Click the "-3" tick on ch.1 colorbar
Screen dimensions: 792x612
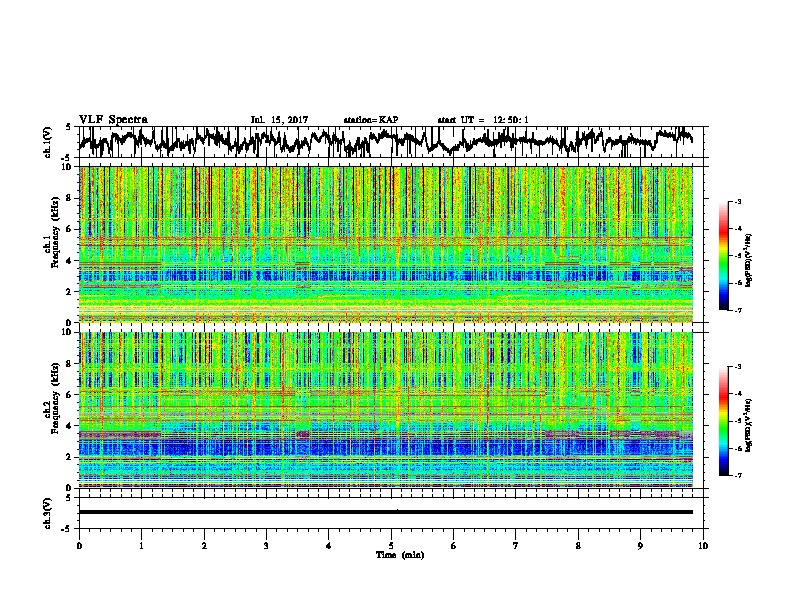point(737,202)
